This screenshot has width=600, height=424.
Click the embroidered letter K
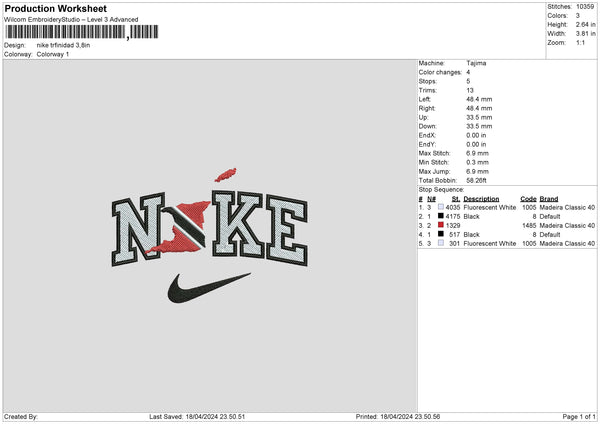(x=238, y=224)
